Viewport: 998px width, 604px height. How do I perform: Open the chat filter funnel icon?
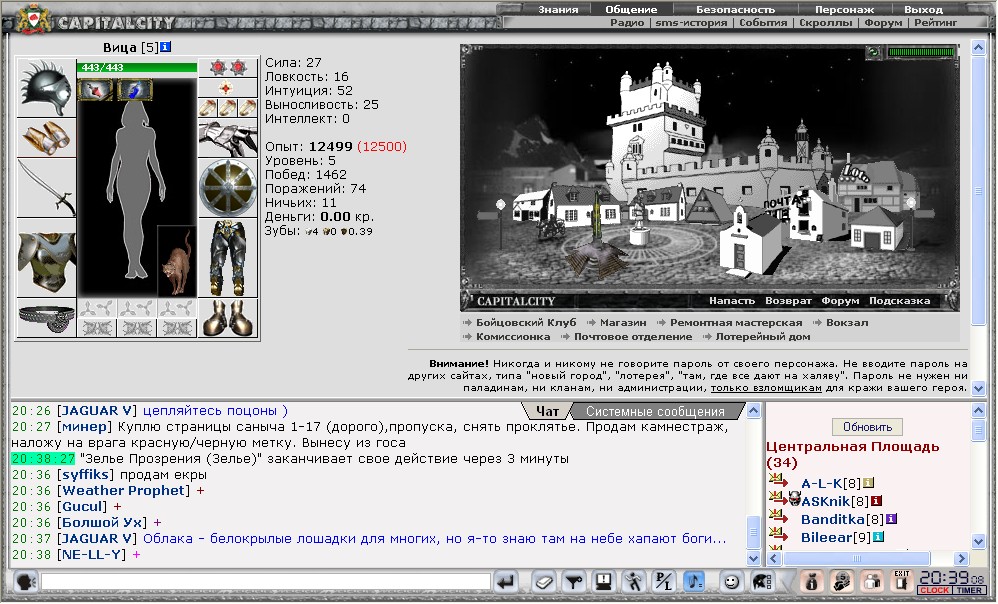click(573, 582)
